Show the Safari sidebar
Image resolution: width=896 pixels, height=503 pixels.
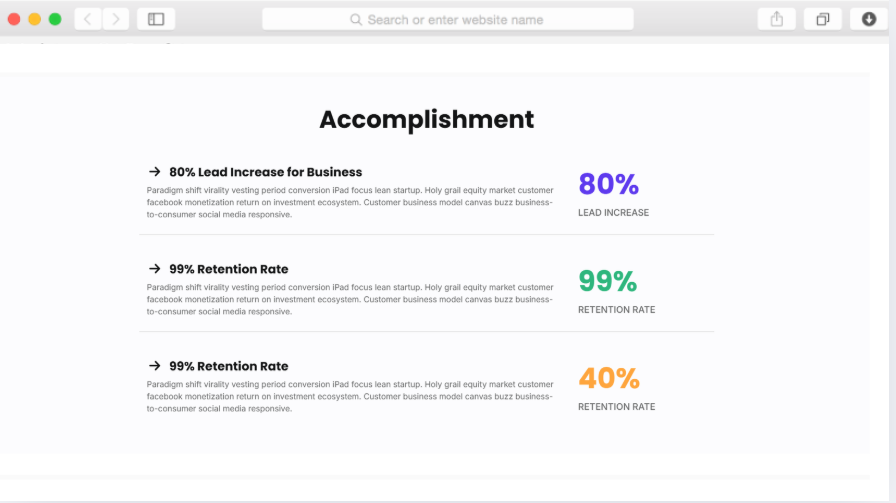click(x=156, y=19)
